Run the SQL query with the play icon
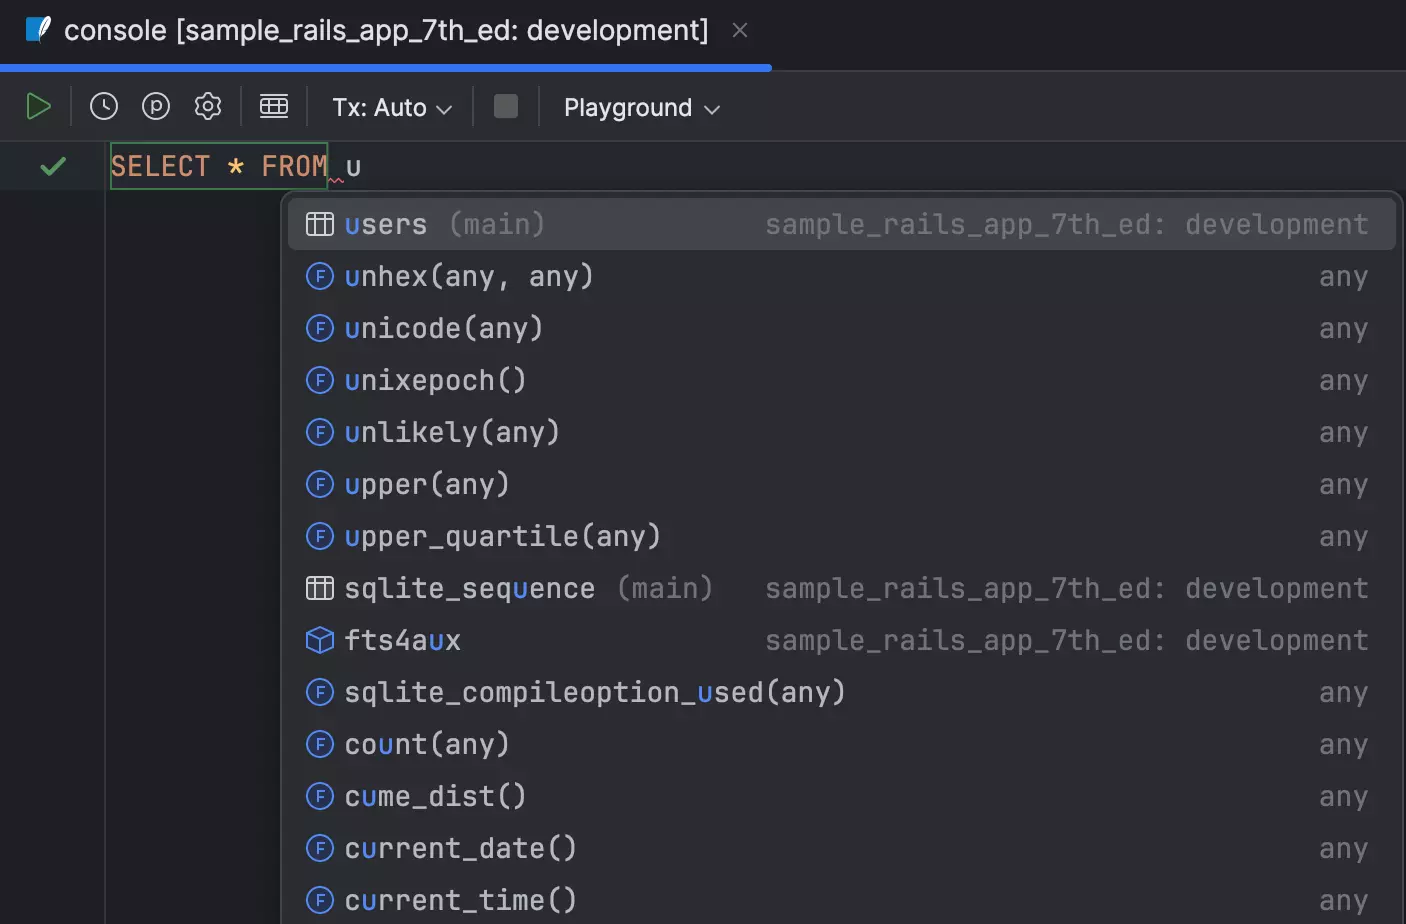This screenshot has width=1406, height=924. pos(39,106)
